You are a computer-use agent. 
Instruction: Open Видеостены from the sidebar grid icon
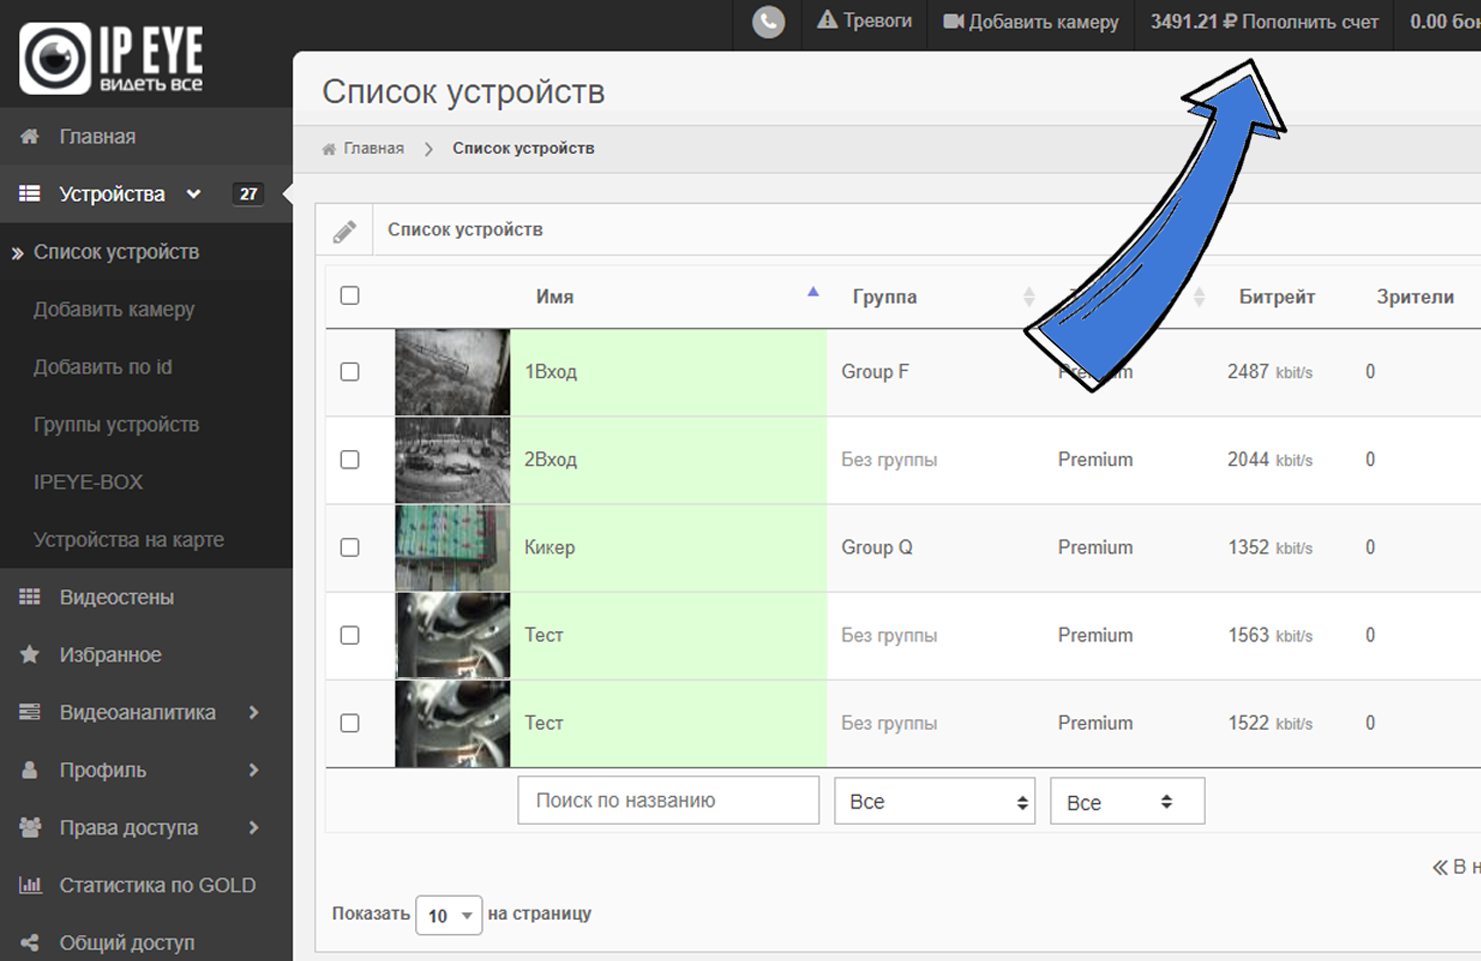[x=30, y=596]
